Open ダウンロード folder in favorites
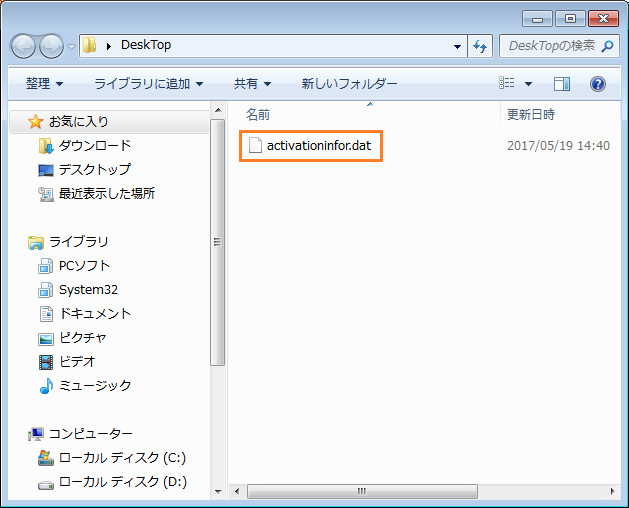The height and width of the screenshot is (508, 629). point(94,146)
